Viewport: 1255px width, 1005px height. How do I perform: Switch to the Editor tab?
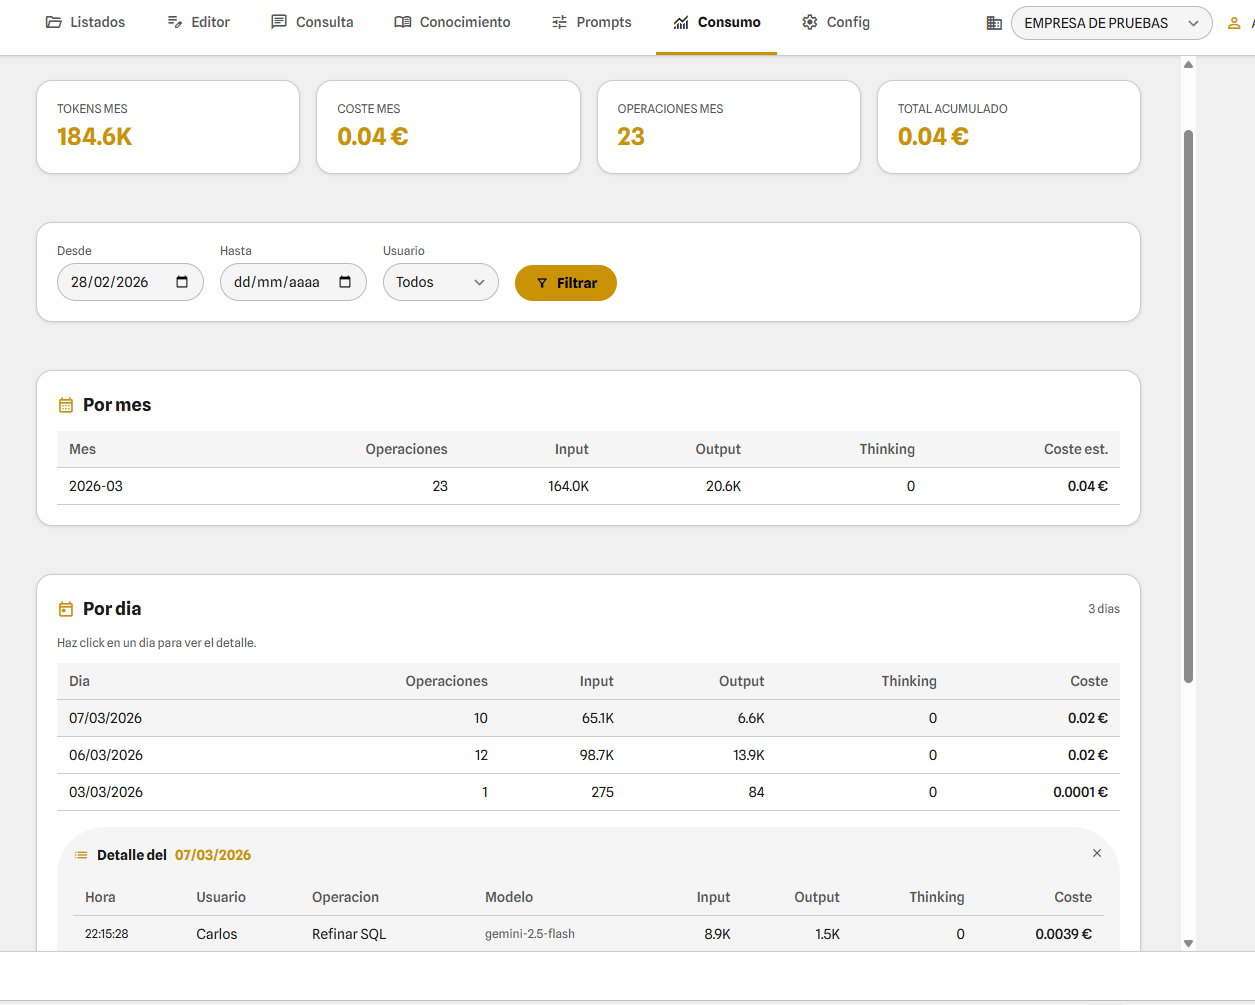tap(198, 22)
